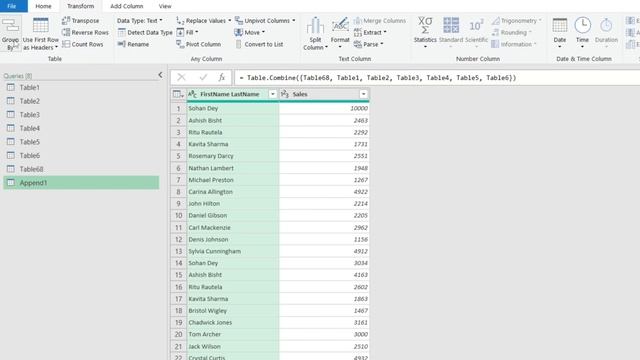Screen dimensions: 640x360
Task: Open the Date column tool
Action: point(560,32)
